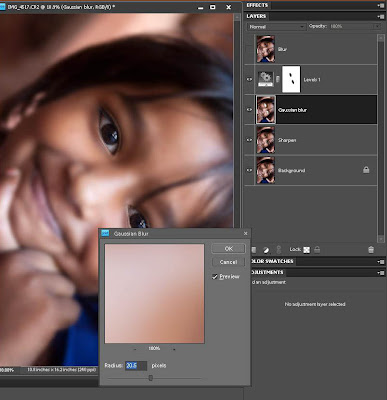The image size is (387, 400).
Task: Switch to the Effects panel tab
Action: [257, 5]
